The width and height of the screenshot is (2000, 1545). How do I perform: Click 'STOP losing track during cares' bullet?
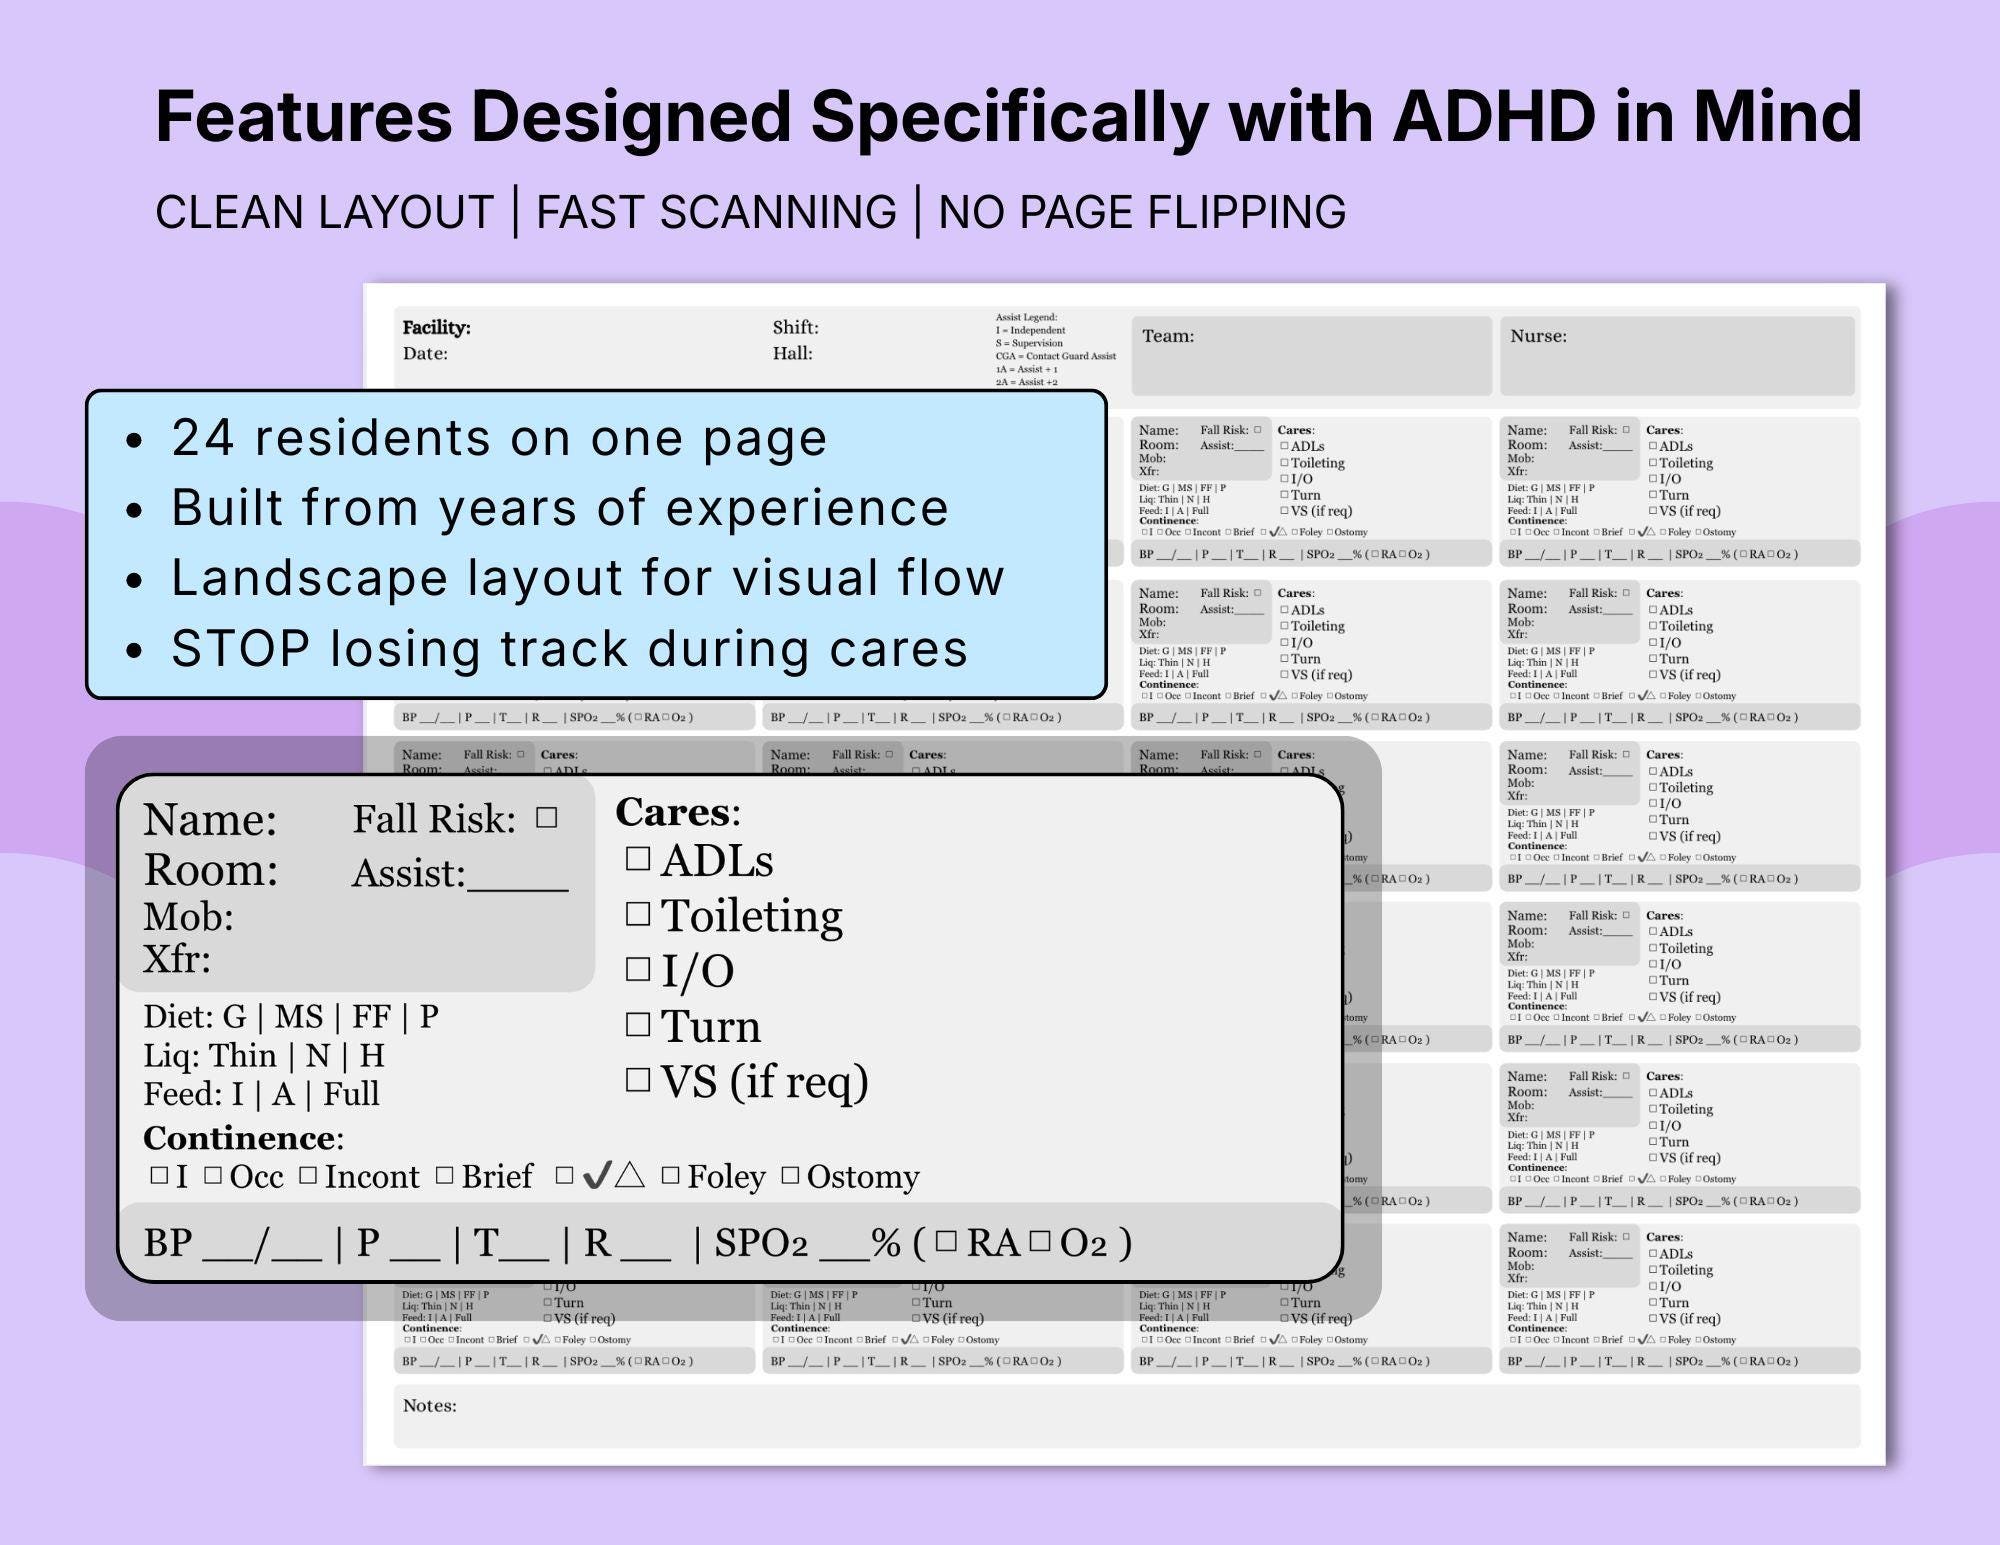(x=569, y=648)
